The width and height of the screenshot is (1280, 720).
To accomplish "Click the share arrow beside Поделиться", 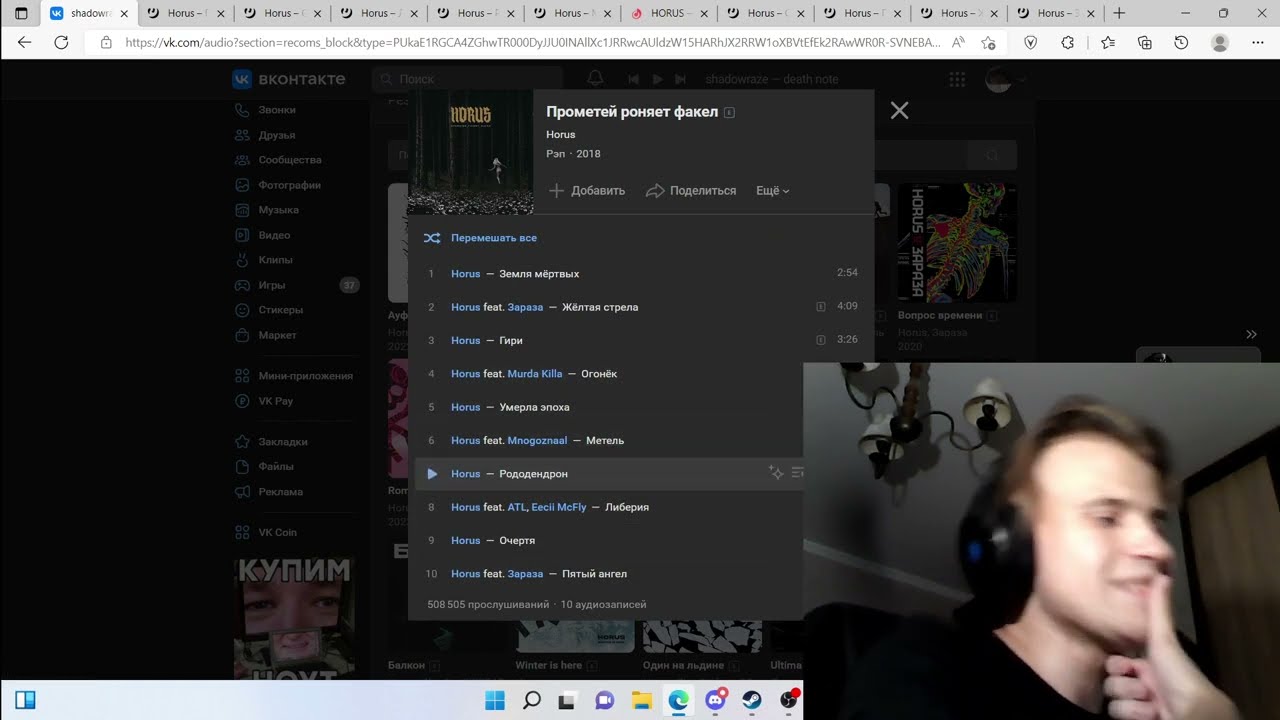I will (655, 191).
